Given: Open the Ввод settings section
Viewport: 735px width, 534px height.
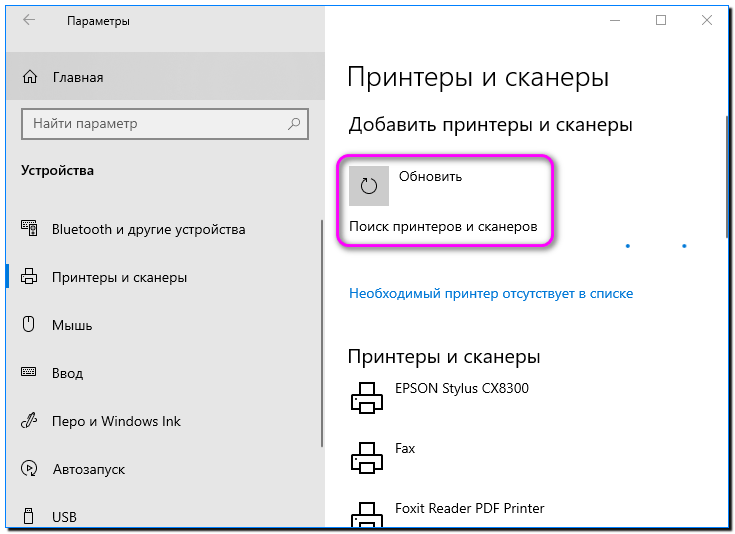Looking at the screenshot, I should [x=67, y=372].
